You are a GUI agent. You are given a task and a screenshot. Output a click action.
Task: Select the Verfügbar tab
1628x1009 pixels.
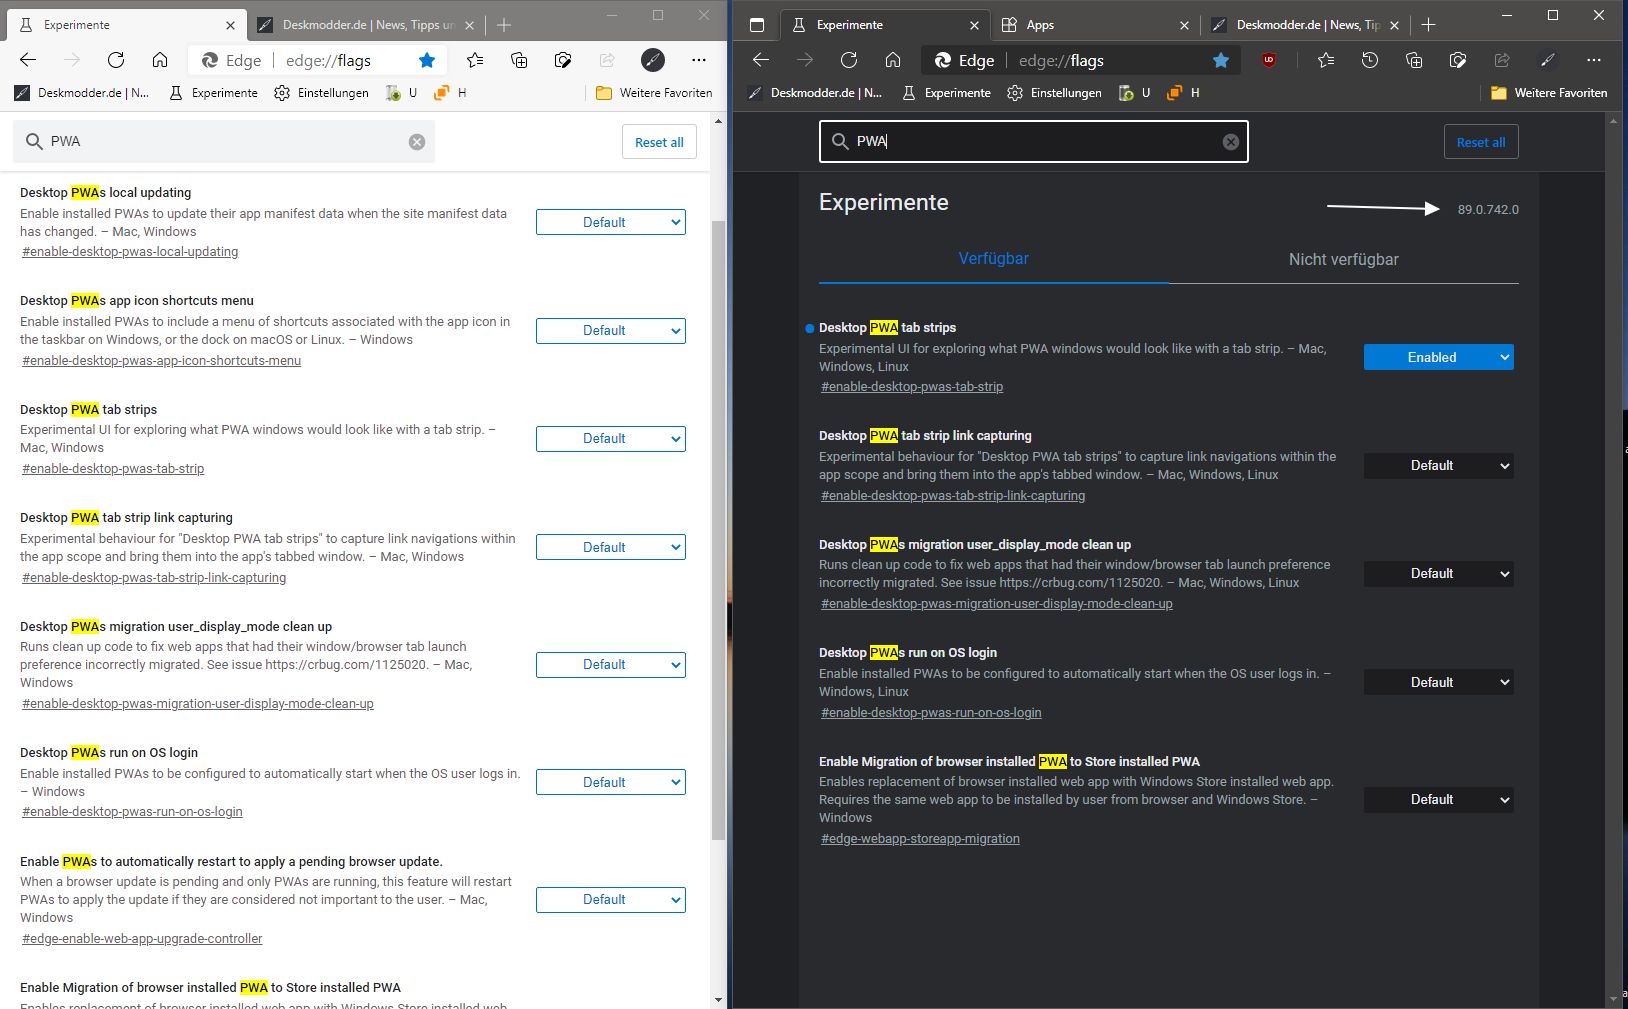tap(993, 258)
